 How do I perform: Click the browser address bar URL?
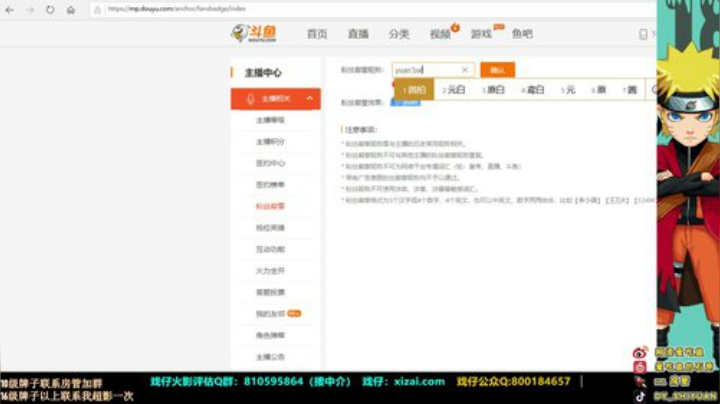(x=177, y=9)
